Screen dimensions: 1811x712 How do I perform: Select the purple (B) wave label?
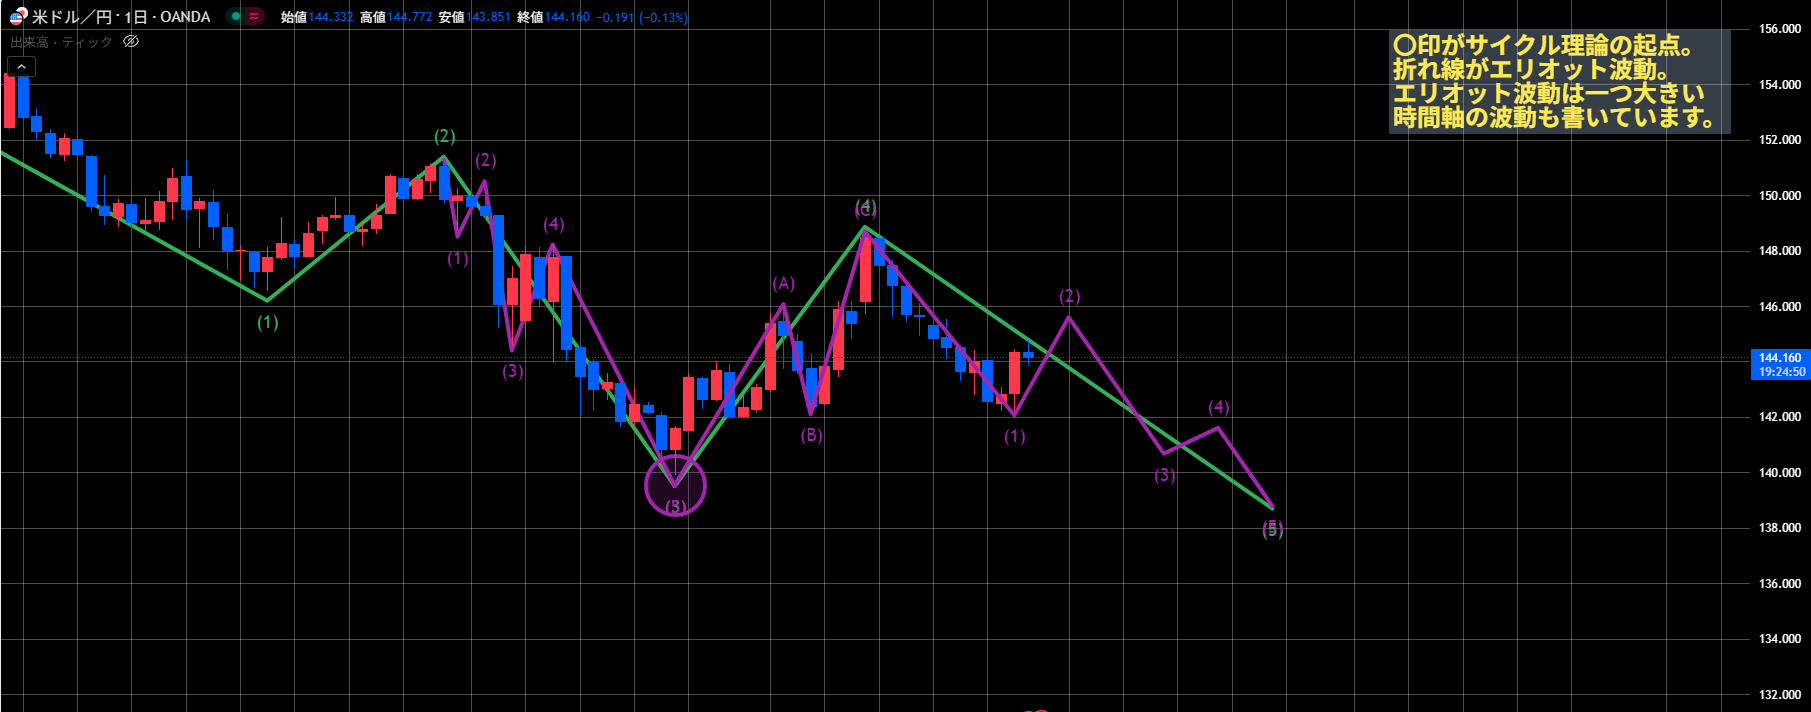coord(811,435)
